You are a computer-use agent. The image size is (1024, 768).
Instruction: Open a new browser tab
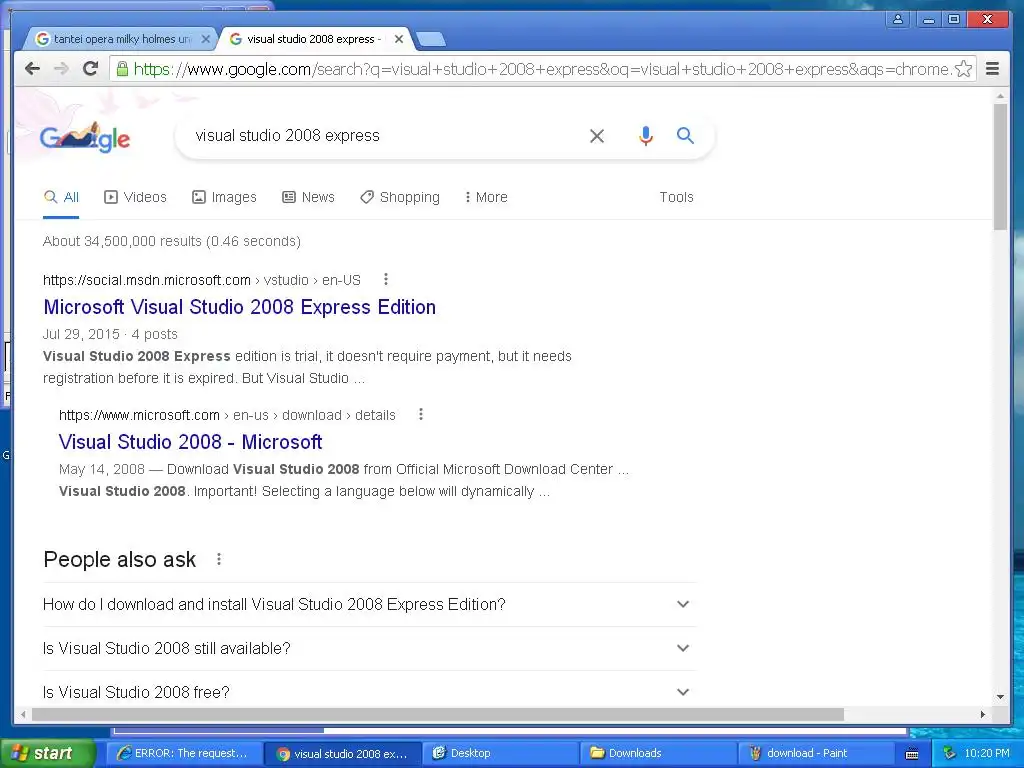click(431, 40)
